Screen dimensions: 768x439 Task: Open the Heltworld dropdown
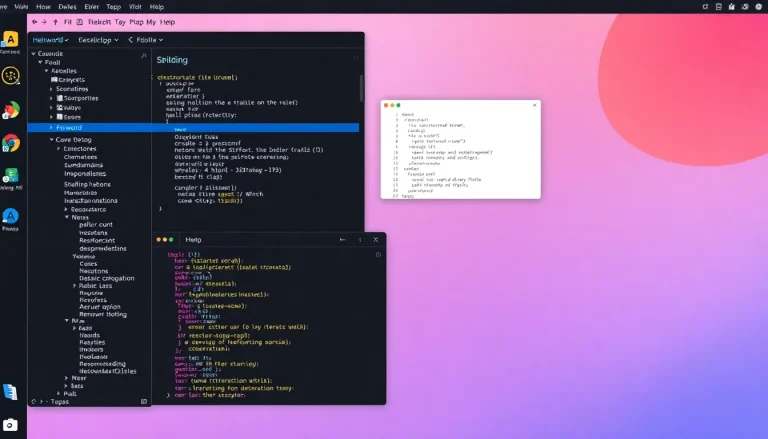(x=50, y=40)
